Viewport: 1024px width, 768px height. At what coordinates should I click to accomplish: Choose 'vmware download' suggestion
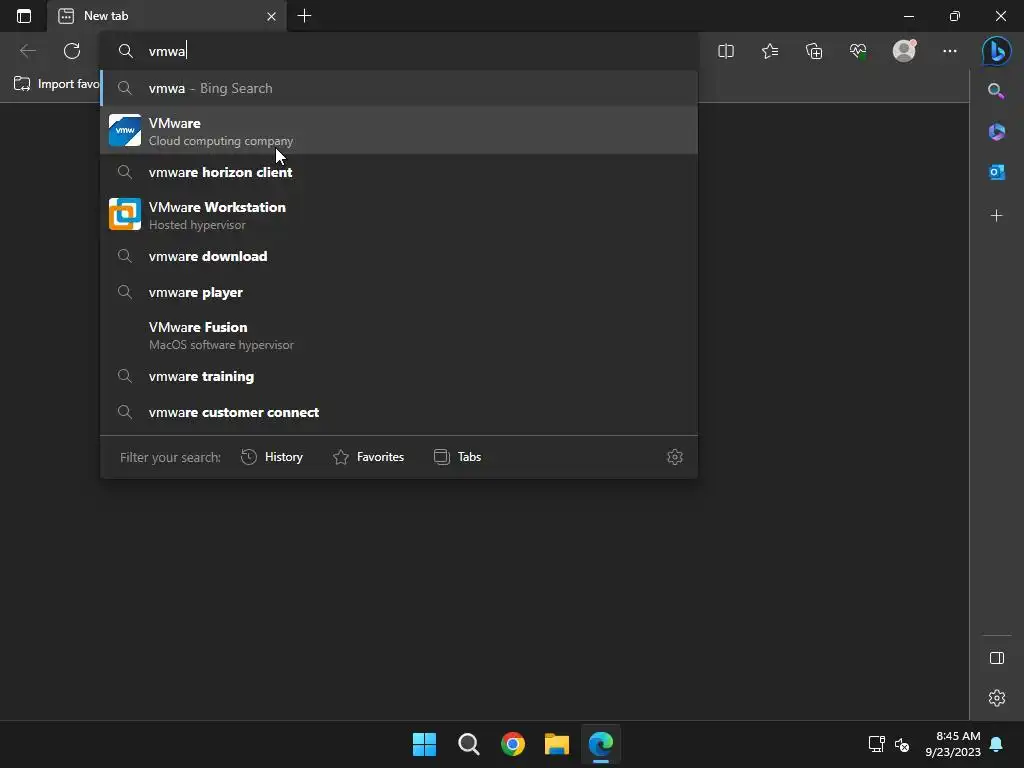[399, 256]
